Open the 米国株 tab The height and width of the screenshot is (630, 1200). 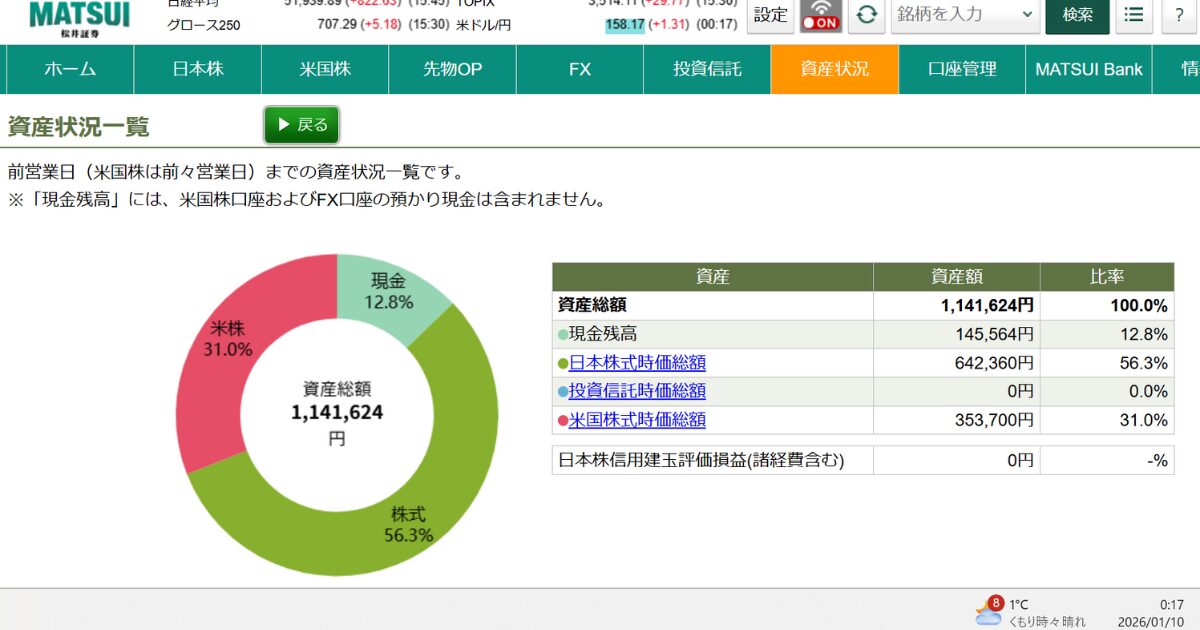[x=325, y=69]
